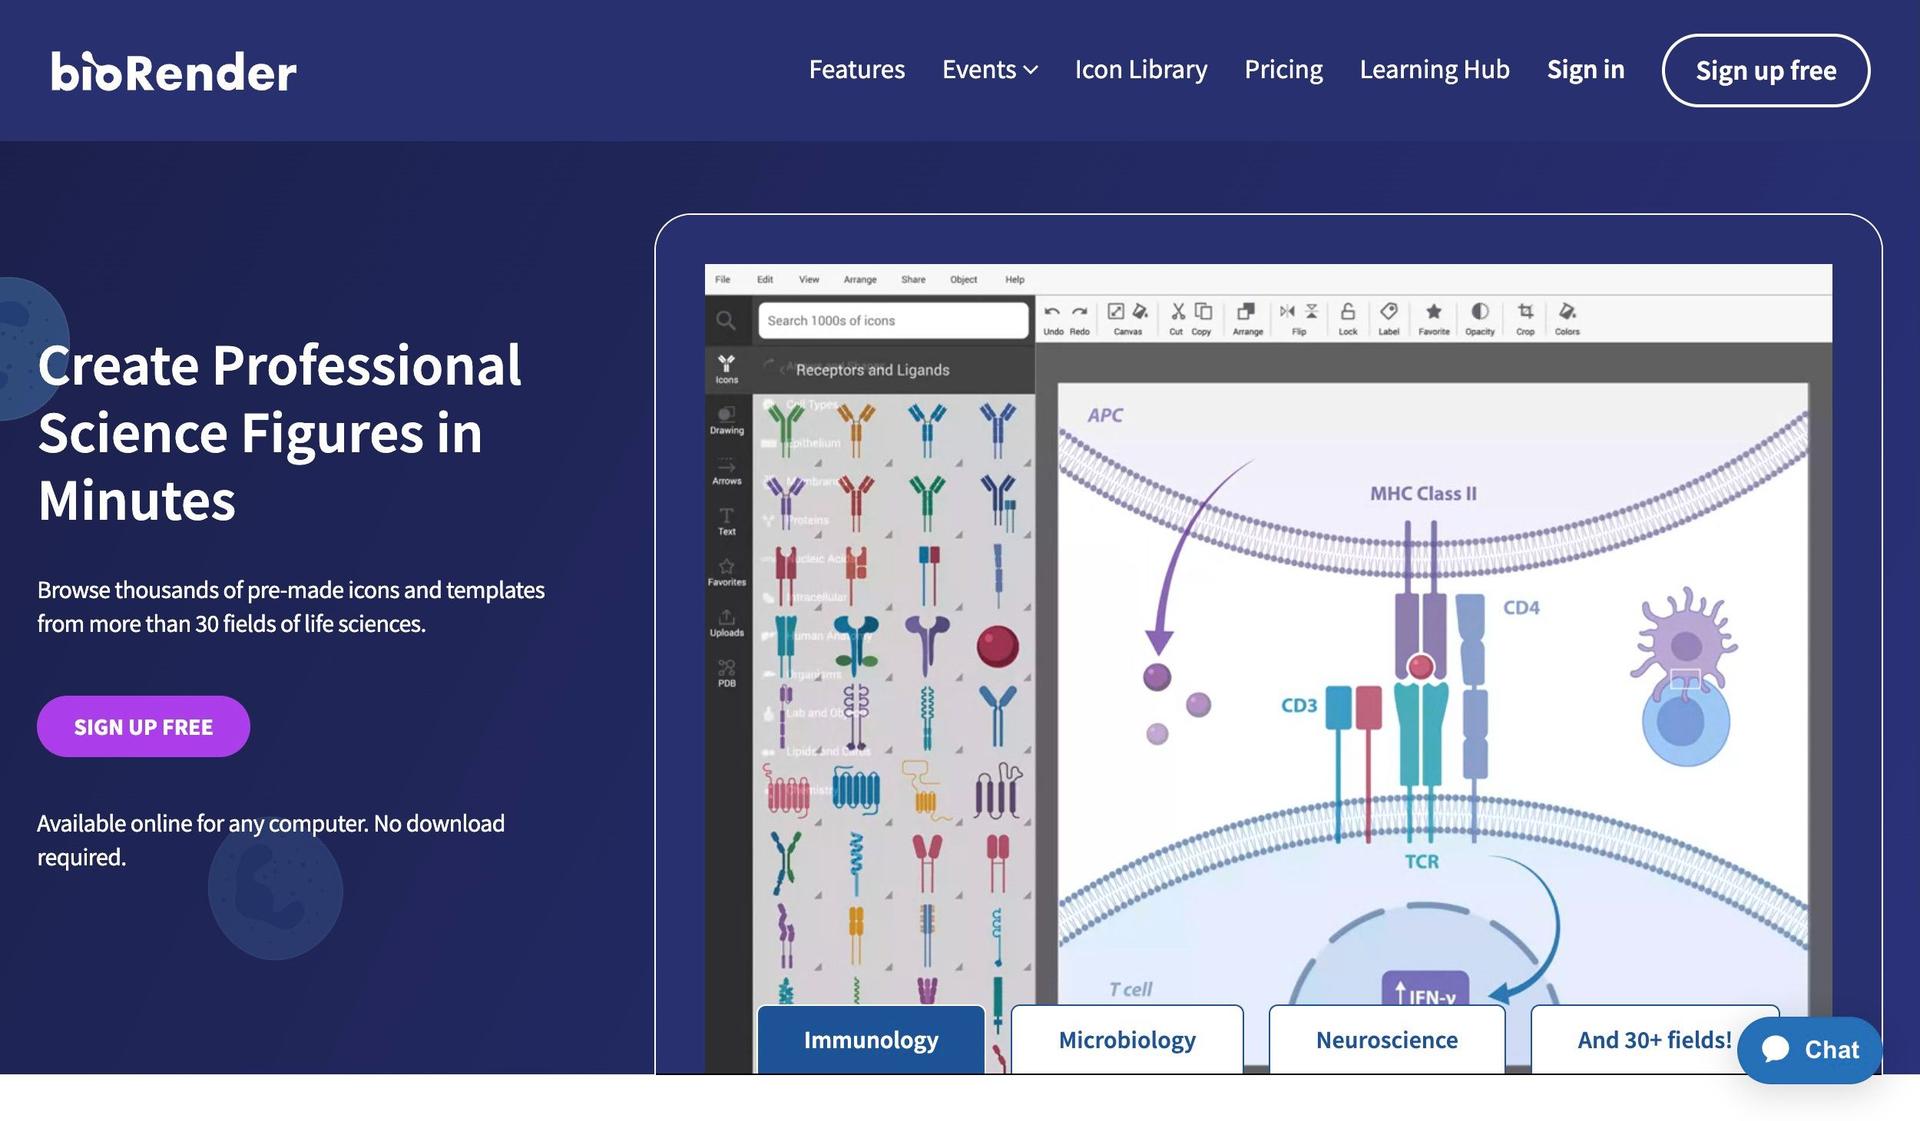This screenshot has width=1920, height=1121.
Task: Open the Features page
Action: click(856, 69)
